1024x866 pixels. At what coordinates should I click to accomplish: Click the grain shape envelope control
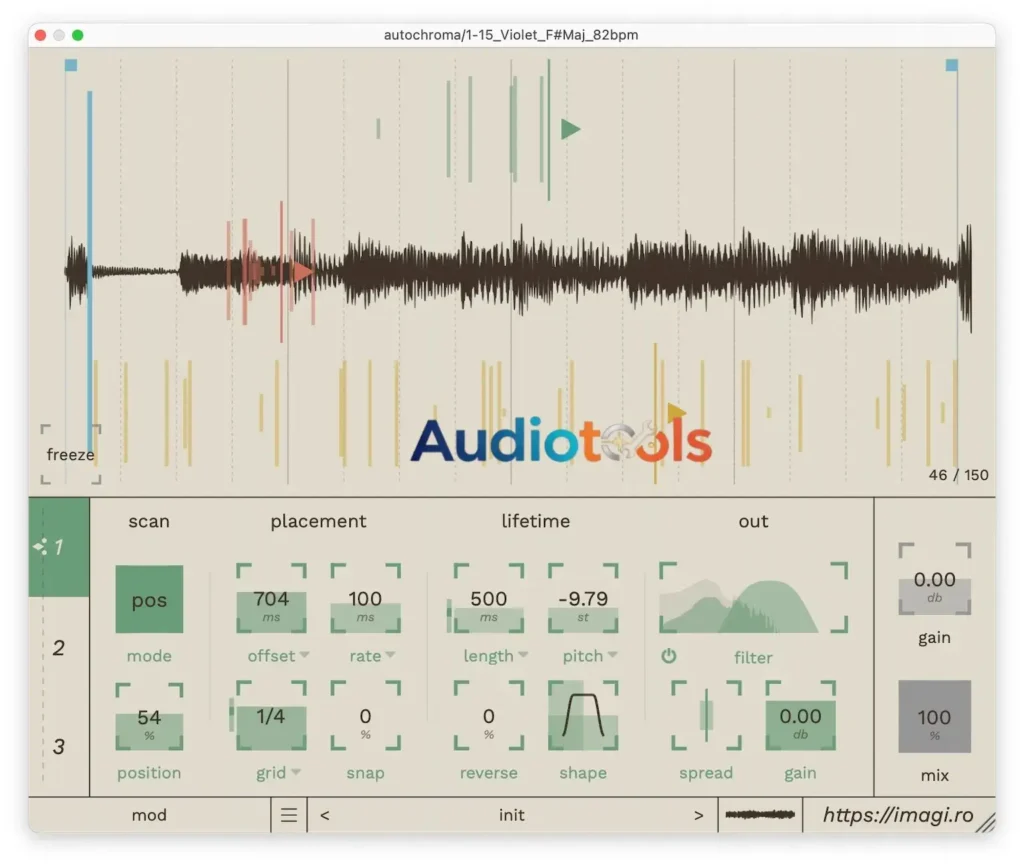click(583, 716)
